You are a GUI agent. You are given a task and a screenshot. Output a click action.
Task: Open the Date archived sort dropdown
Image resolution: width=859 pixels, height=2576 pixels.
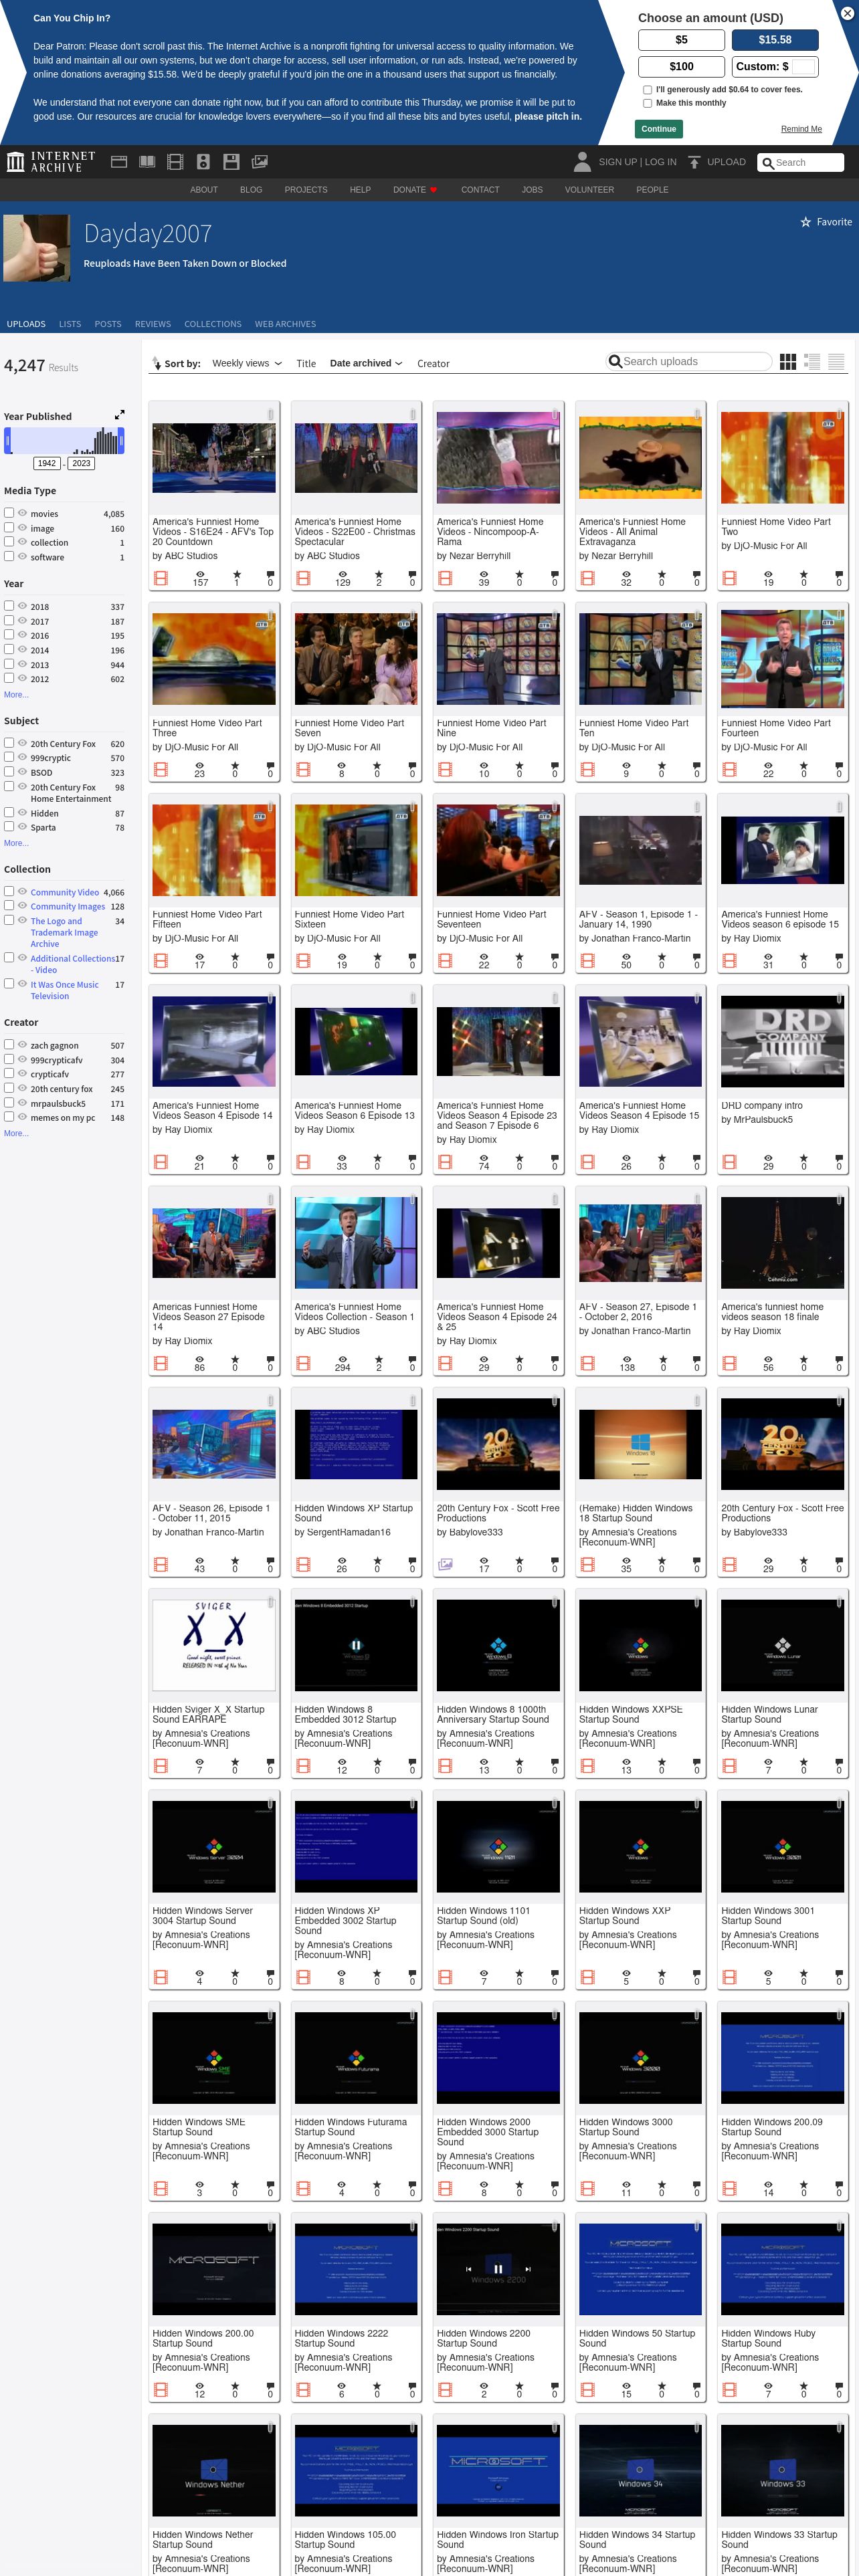366,363
